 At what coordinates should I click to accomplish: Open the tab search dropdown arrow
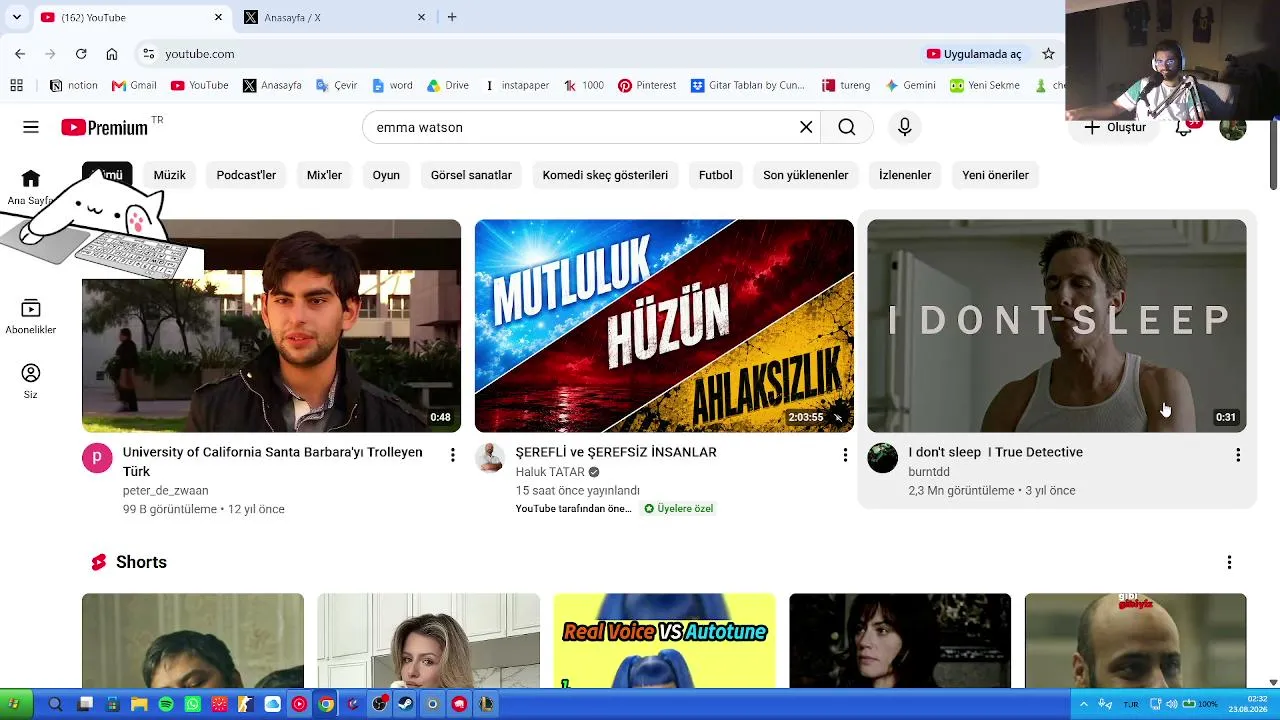pyautogui.click(x=16, y=17)
